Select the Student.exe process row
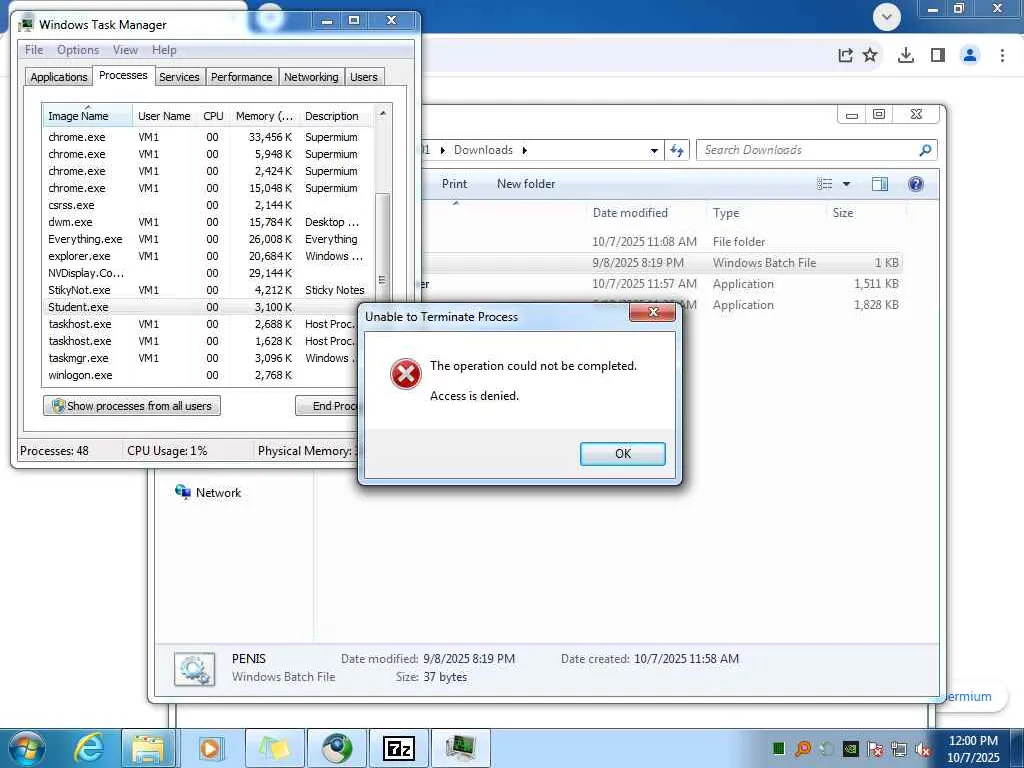 click(x=208, y=307)
